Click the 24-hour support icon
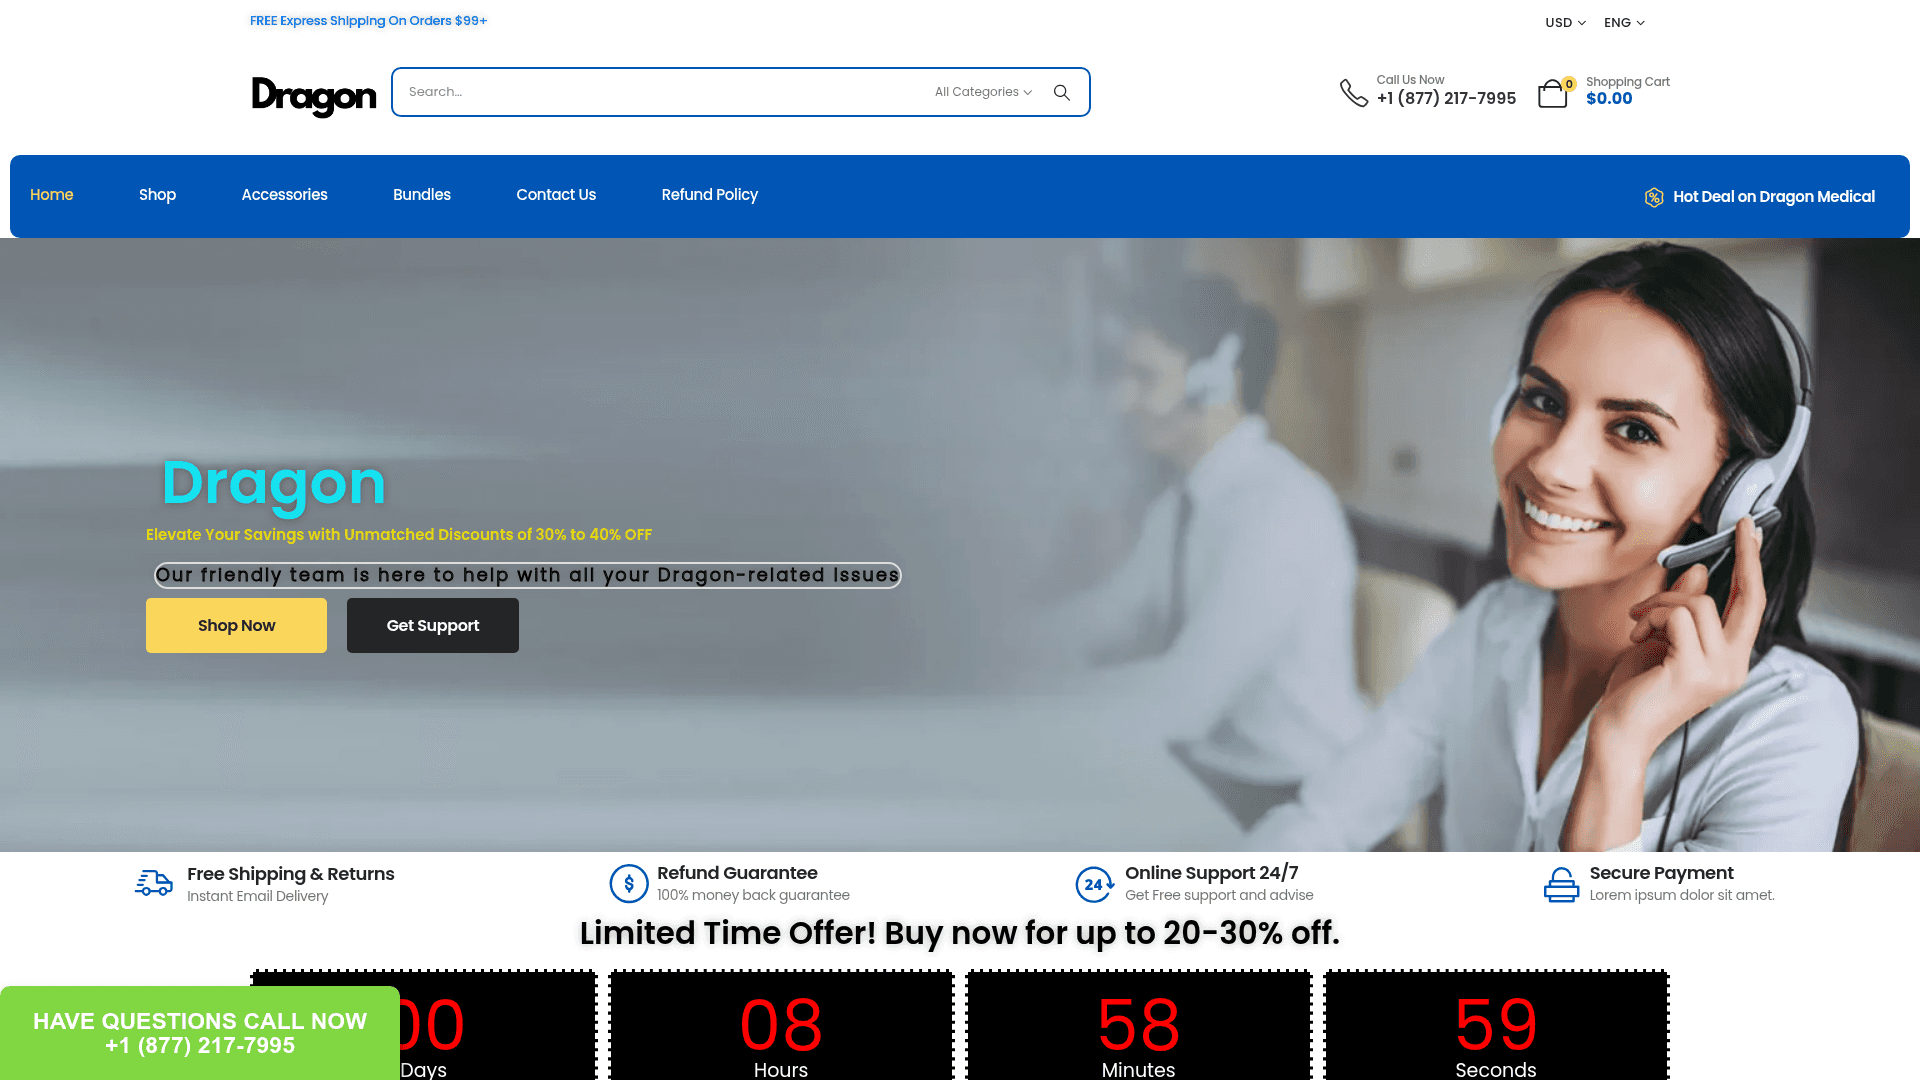 [1094, 884]
